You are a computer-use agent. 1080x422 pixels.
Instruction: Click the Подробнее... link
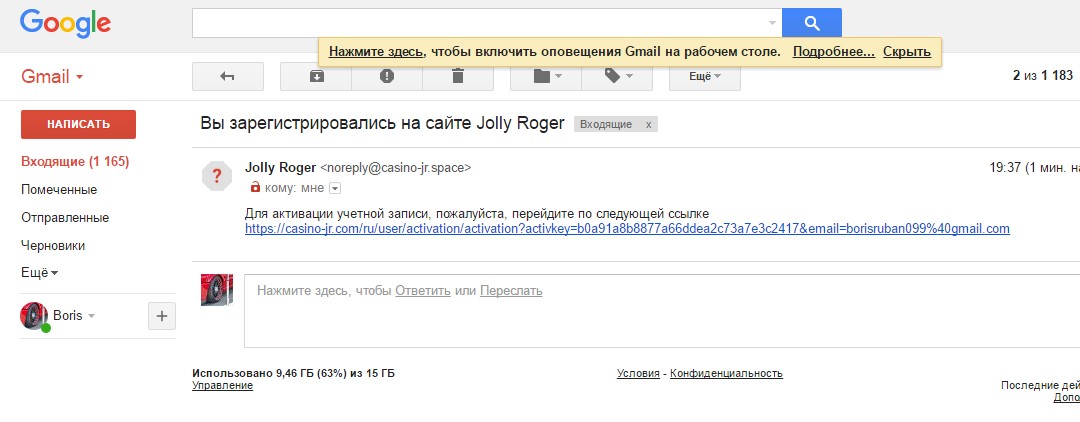coord(833,52)
